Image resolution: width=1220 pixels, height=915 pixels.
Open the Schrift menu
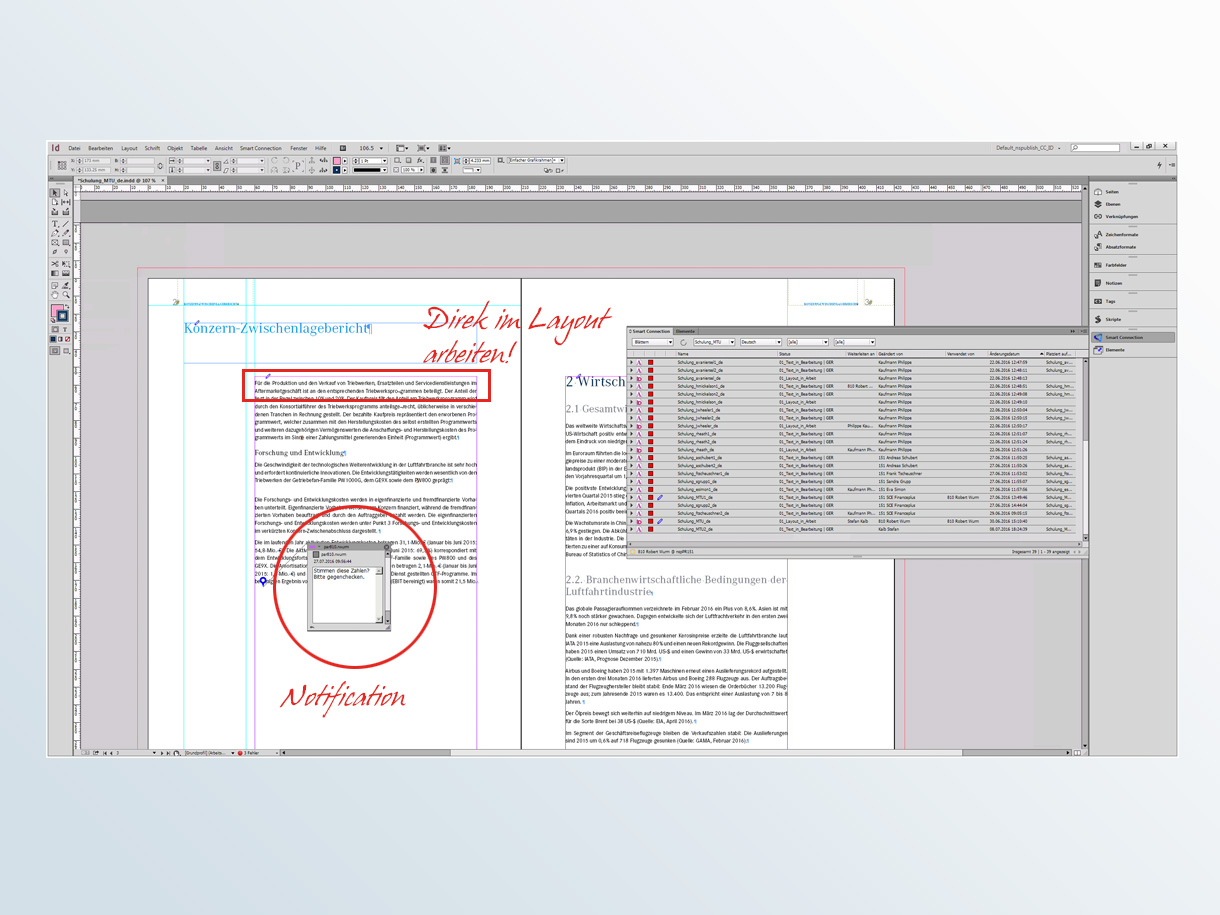point(151,148)
